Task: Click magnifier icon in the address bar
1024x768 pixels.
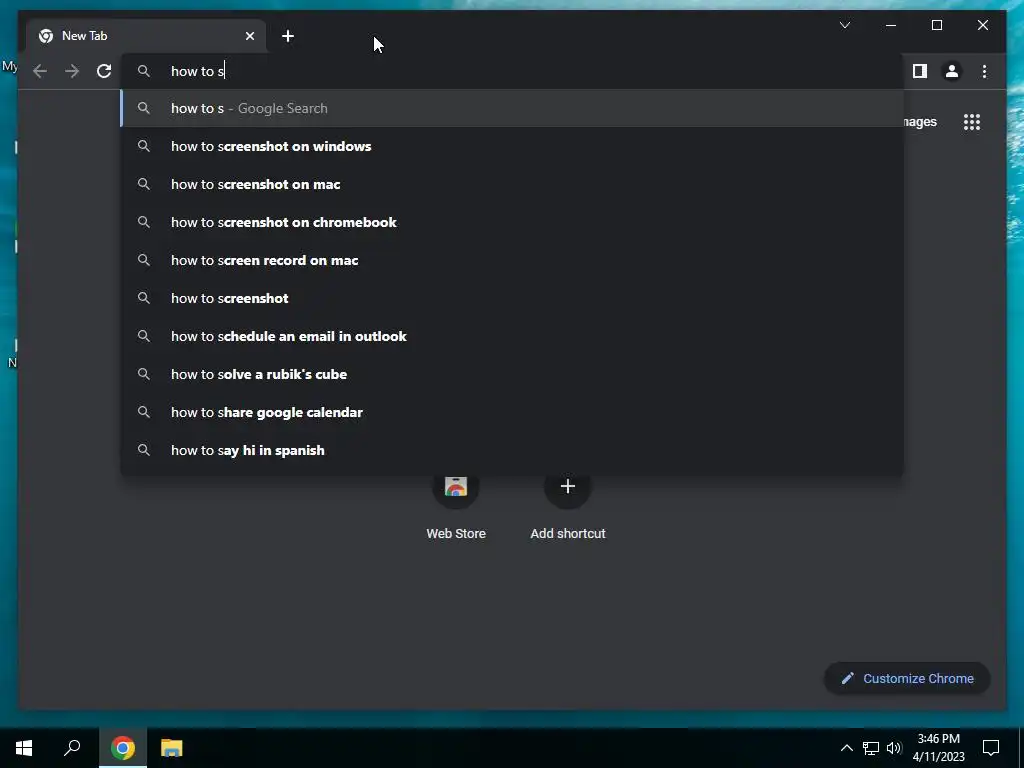Action: (144, 71)
